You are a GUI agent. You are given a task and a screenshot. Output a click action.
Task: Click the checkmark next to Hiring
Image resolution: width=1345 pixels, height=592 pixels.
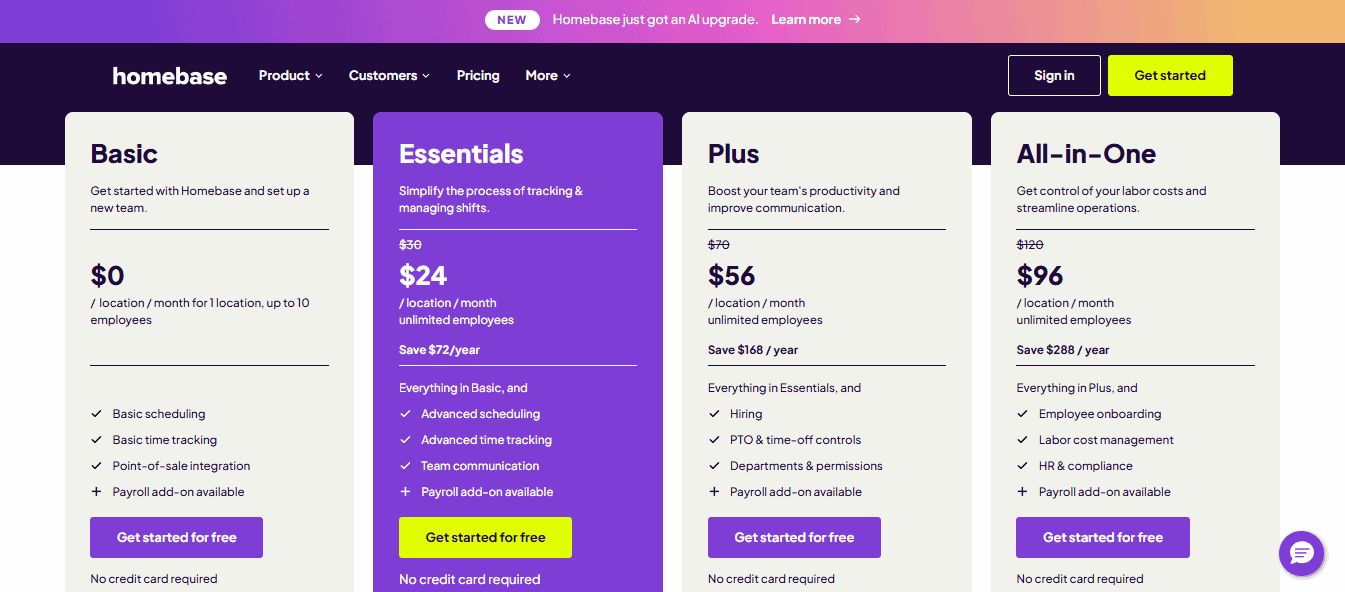click(x=714, y=414)
